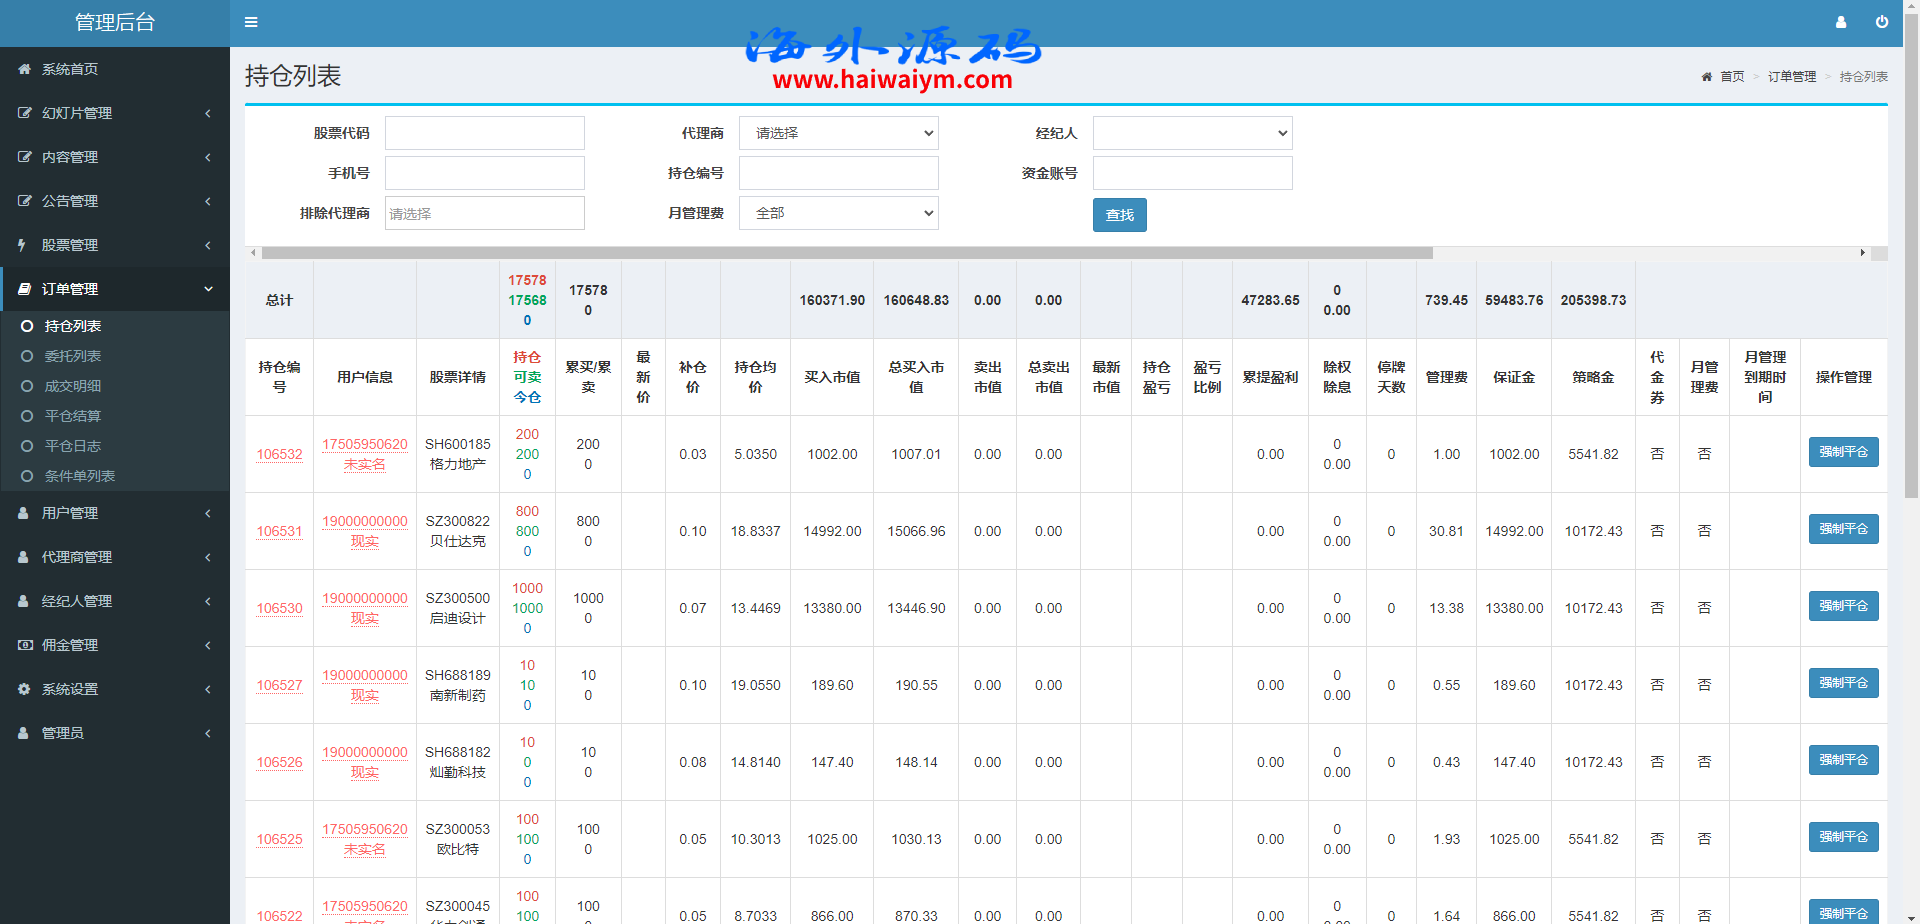Focus the 股票代码 input field
Viewport: 1920px width, 924px height.
[484, 133]
